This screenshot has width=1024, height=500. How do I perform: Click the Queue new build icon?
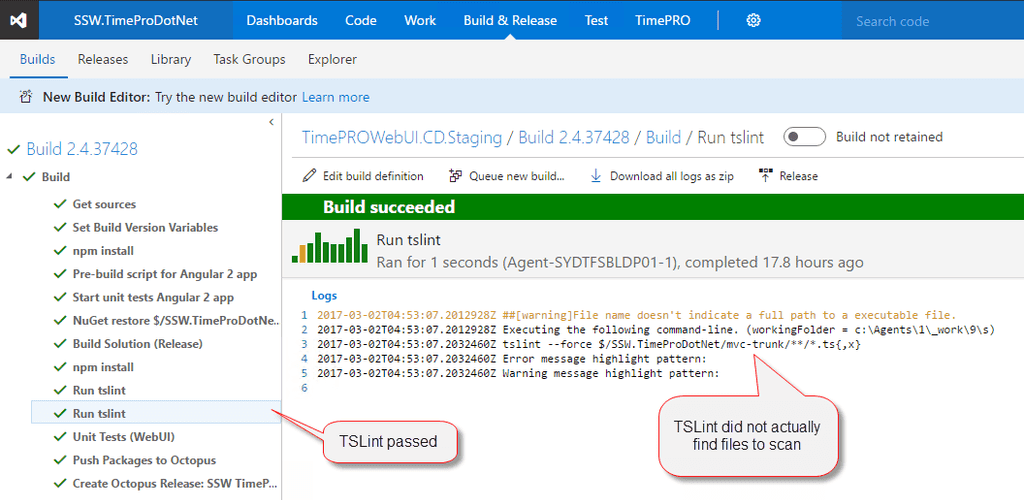455,176
